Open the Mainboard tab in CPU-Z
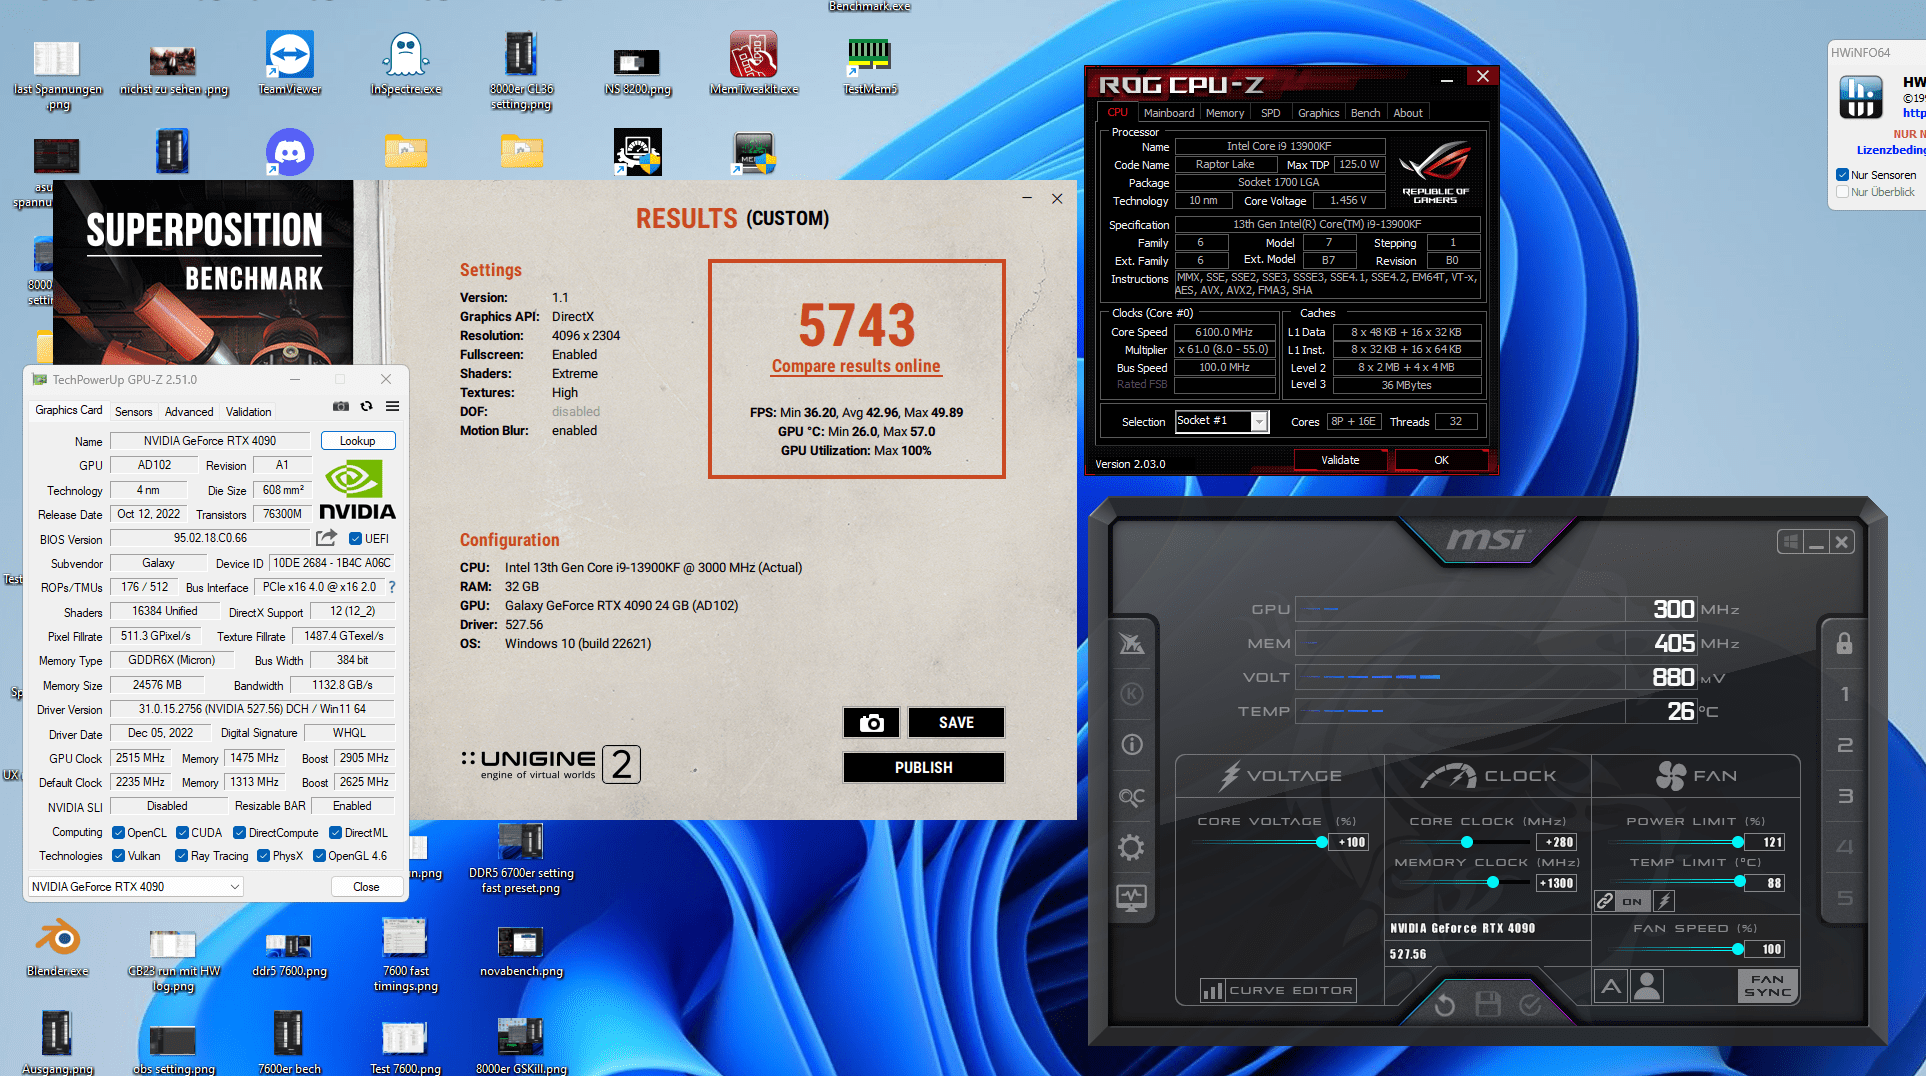The height and width of the screenshot is (1076, 1926). tap(1169, 113)
